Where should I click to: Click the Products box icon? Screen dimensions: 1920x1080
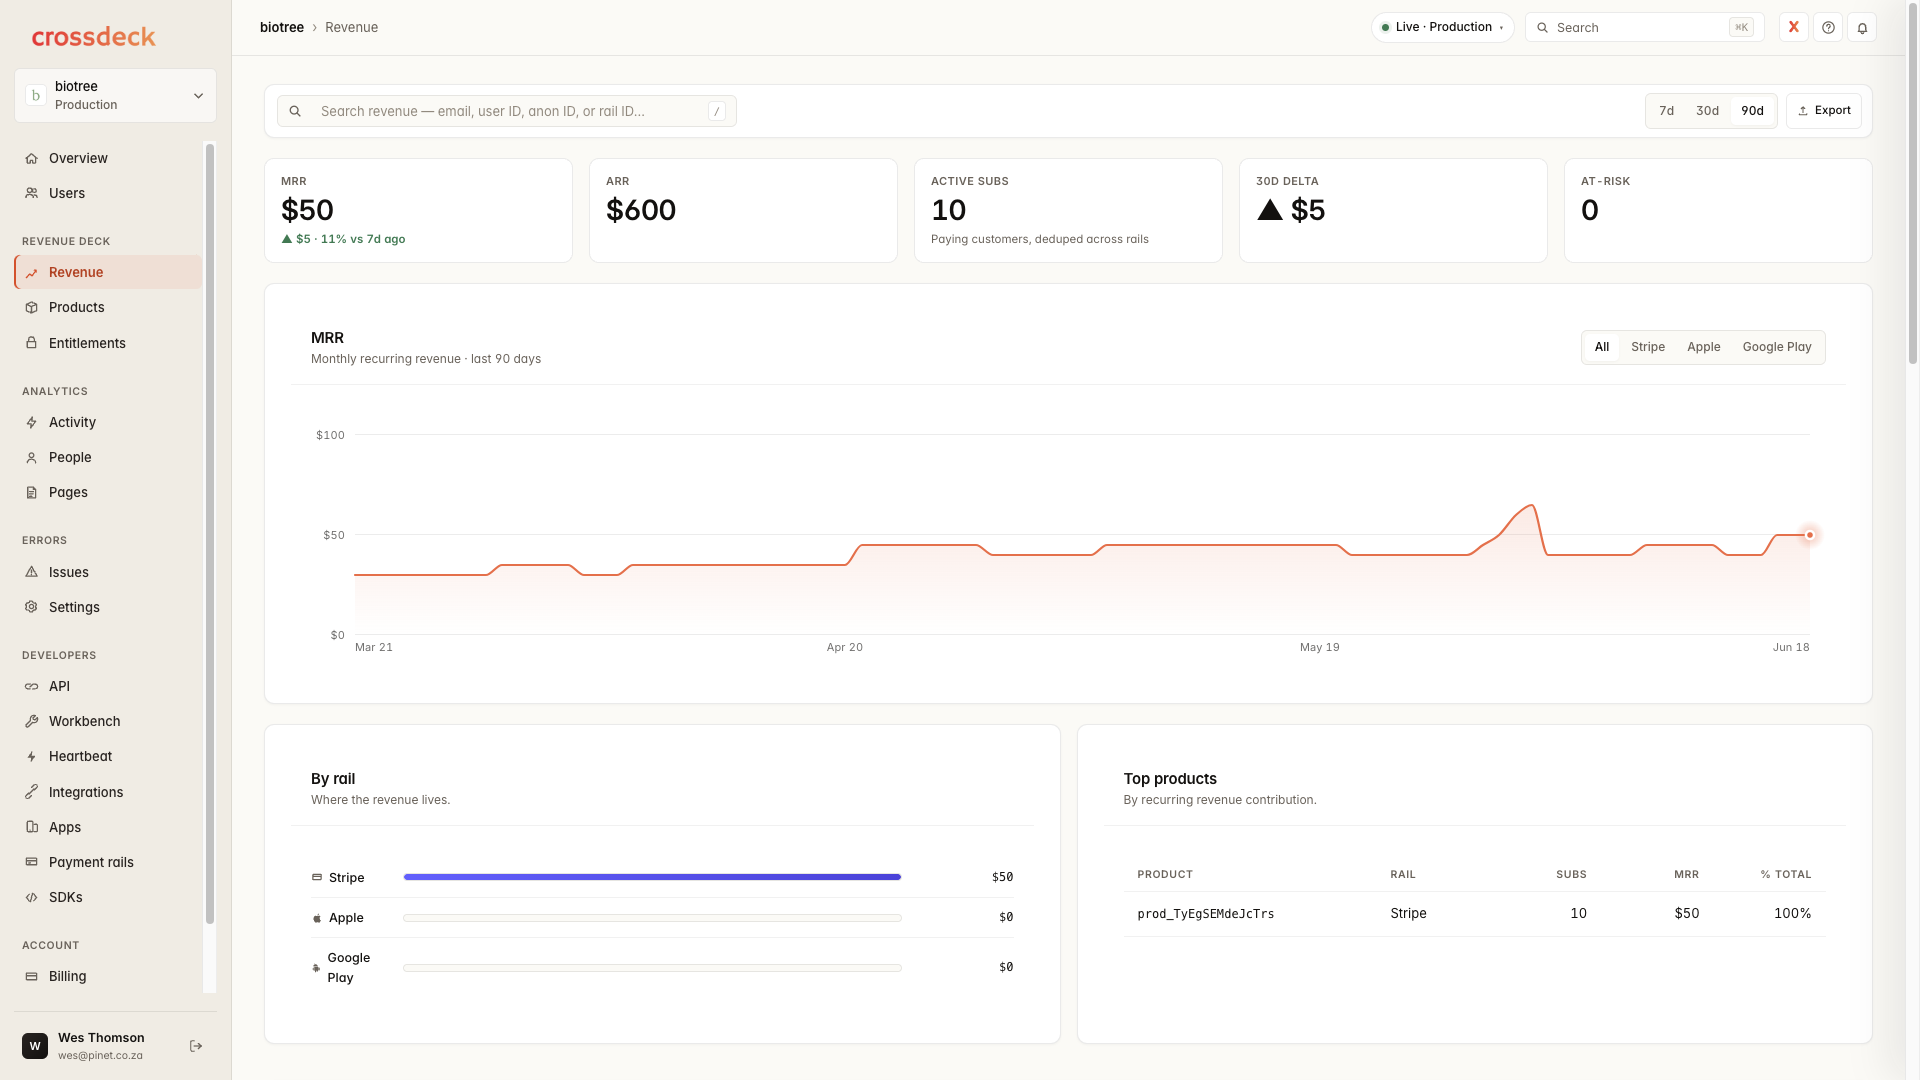(31, 308)
